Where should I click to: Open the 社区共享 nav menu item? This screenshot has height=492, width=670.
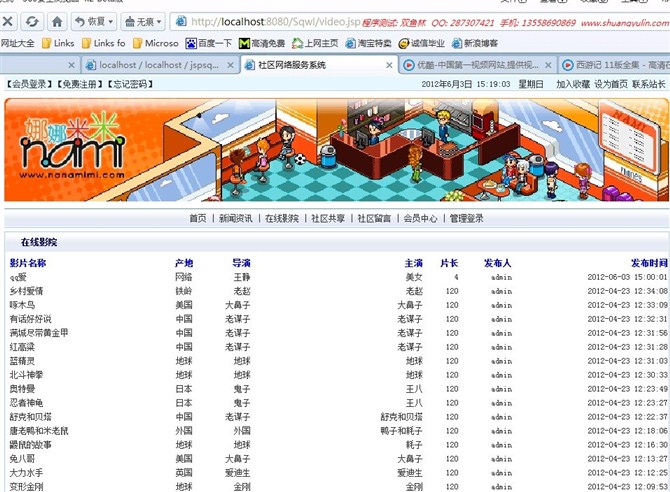pos(328,218)
